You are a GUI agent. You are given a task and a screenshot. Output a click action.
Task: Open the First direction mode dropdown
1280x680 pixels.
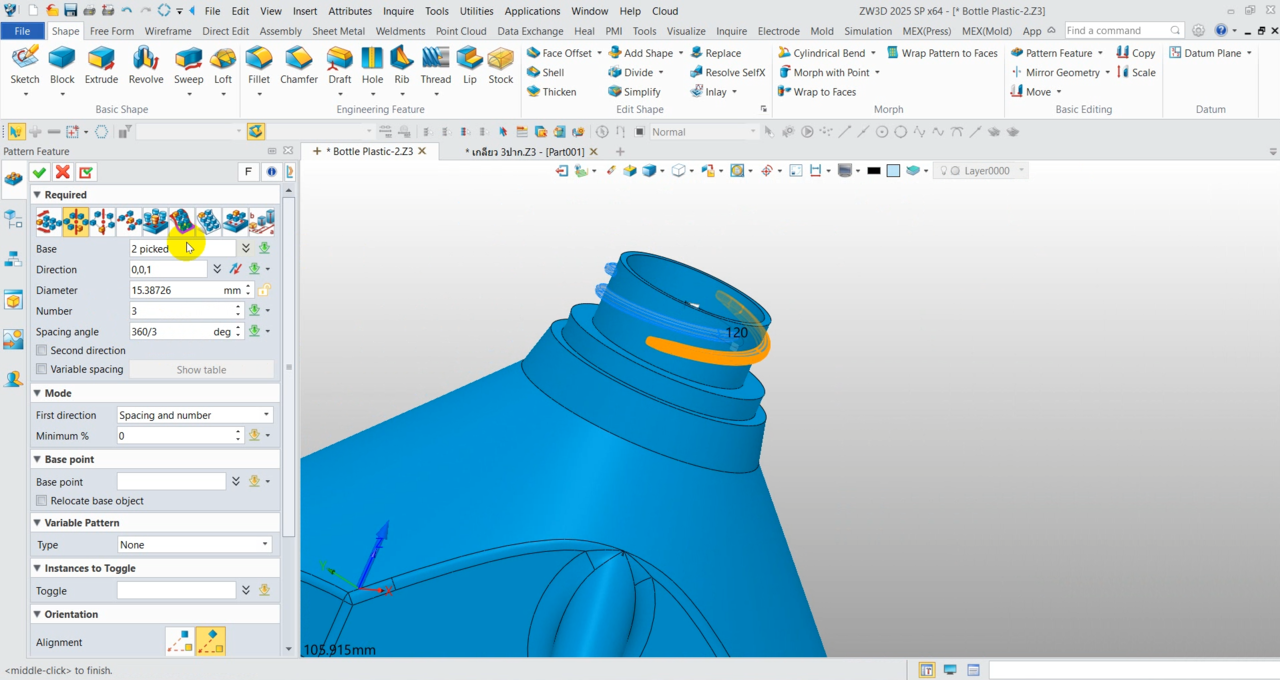point(194,415)
